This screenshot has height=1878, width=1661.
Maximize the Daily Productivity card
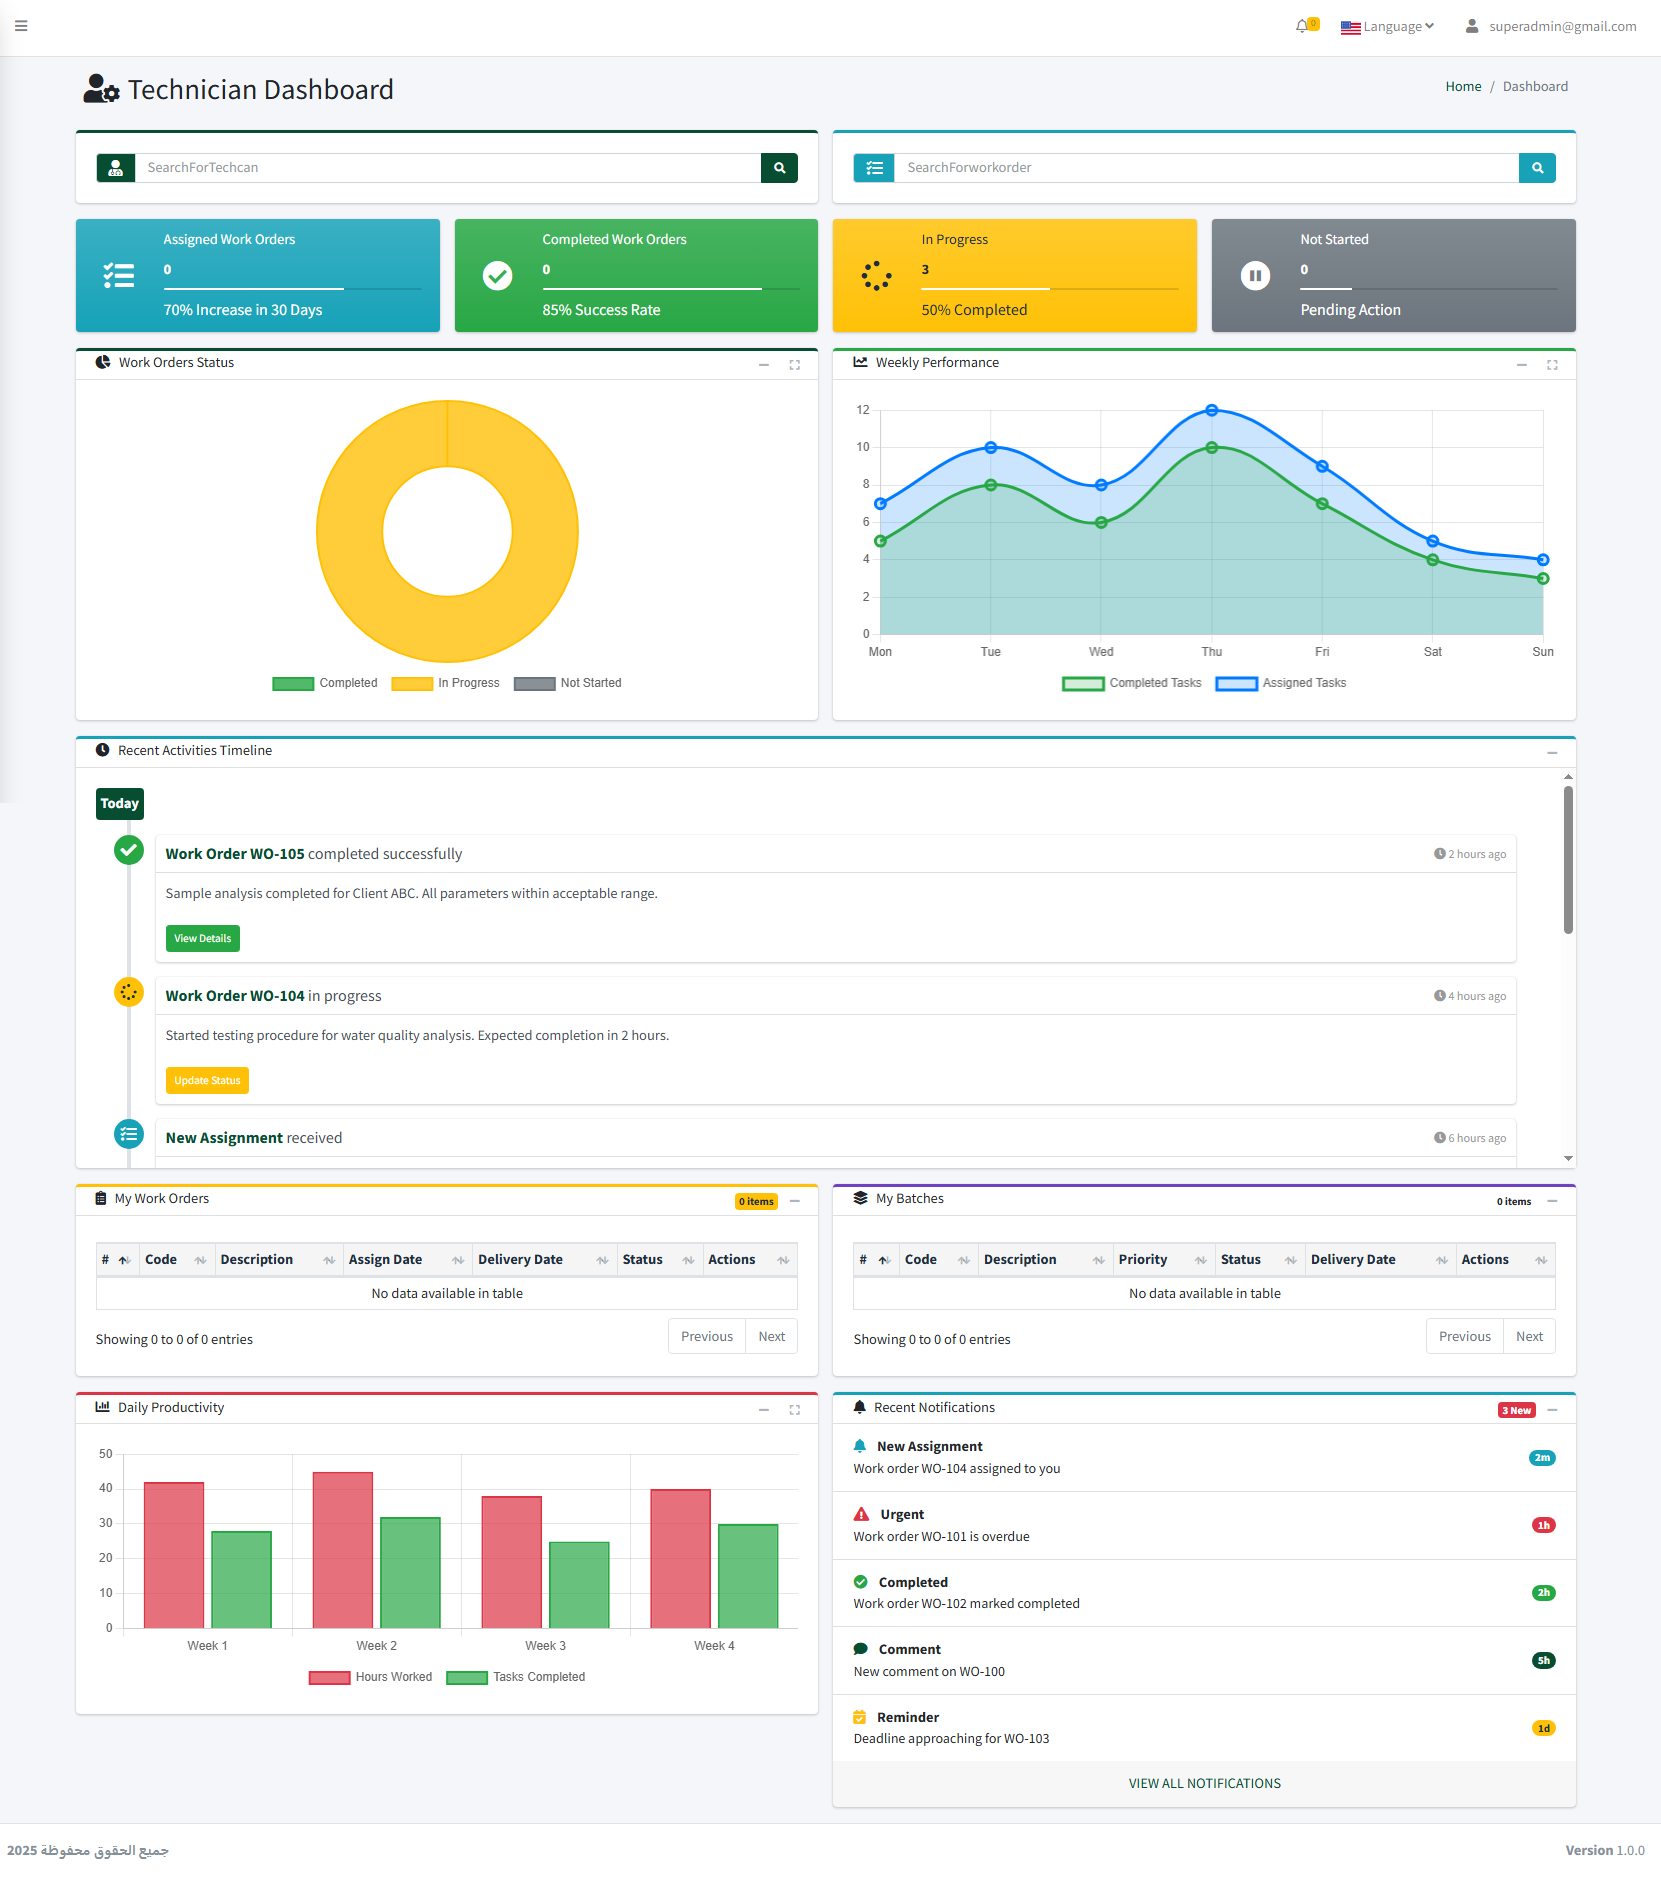(794, 1410)
